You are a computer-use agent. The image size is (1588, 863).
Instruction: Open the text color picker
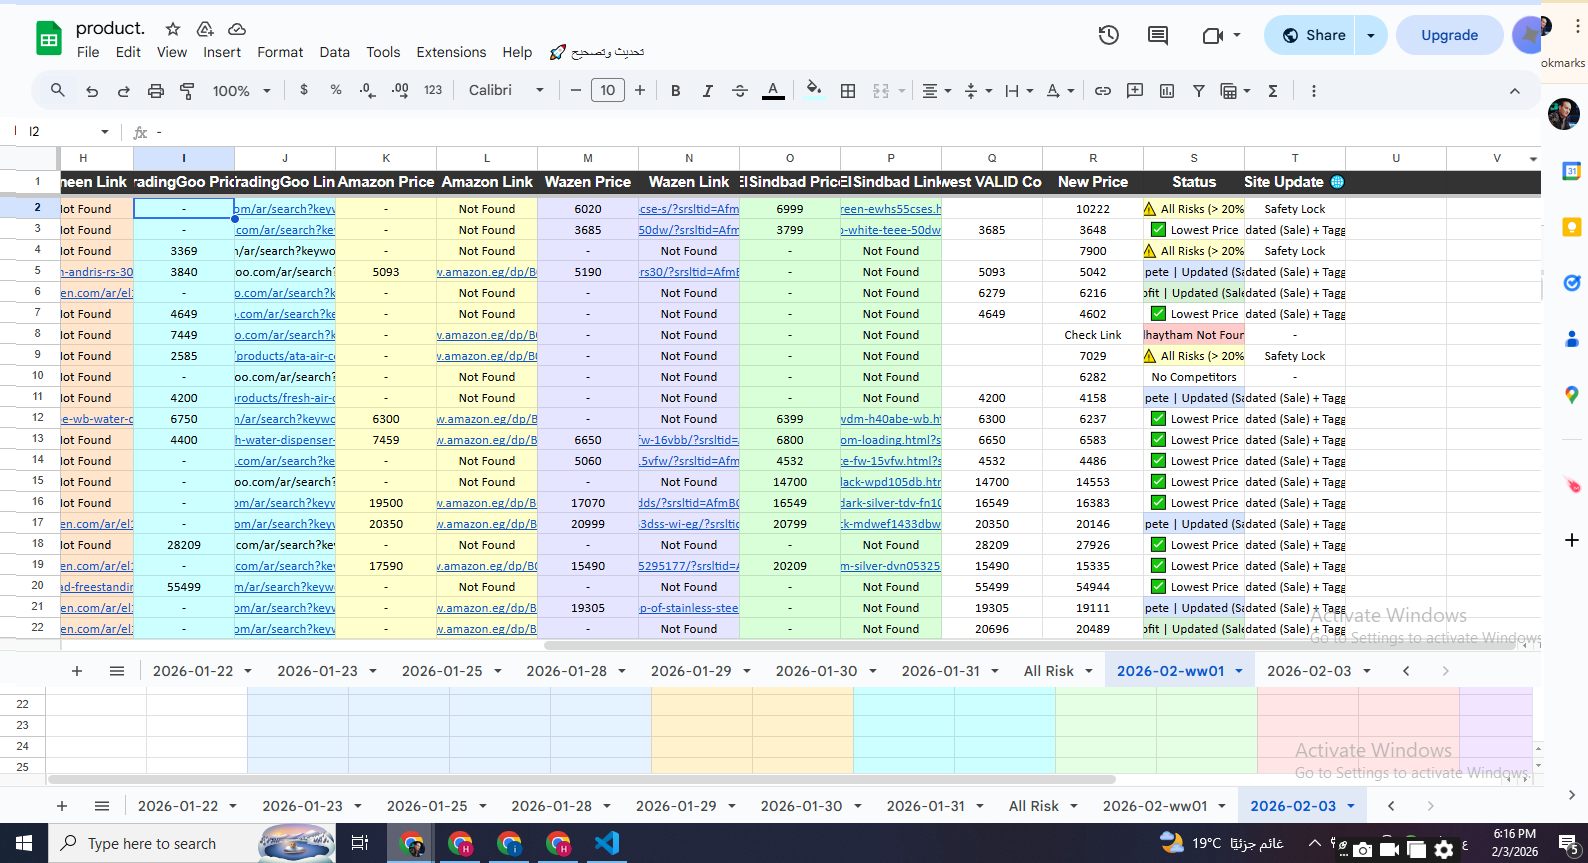point(773,91)
